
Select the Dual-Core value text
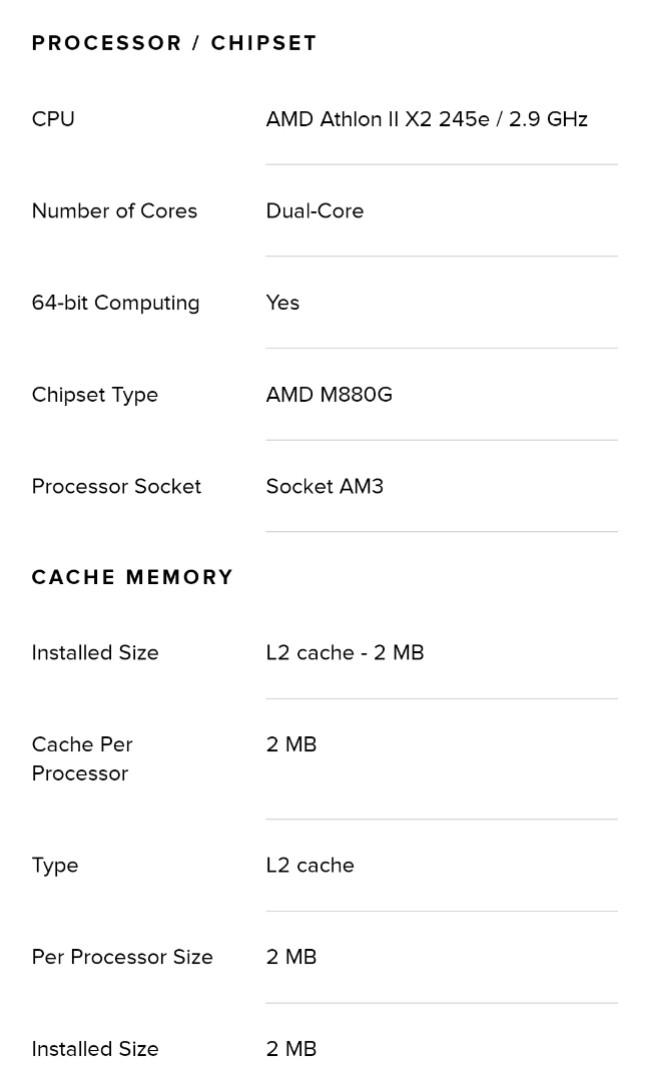314,211
